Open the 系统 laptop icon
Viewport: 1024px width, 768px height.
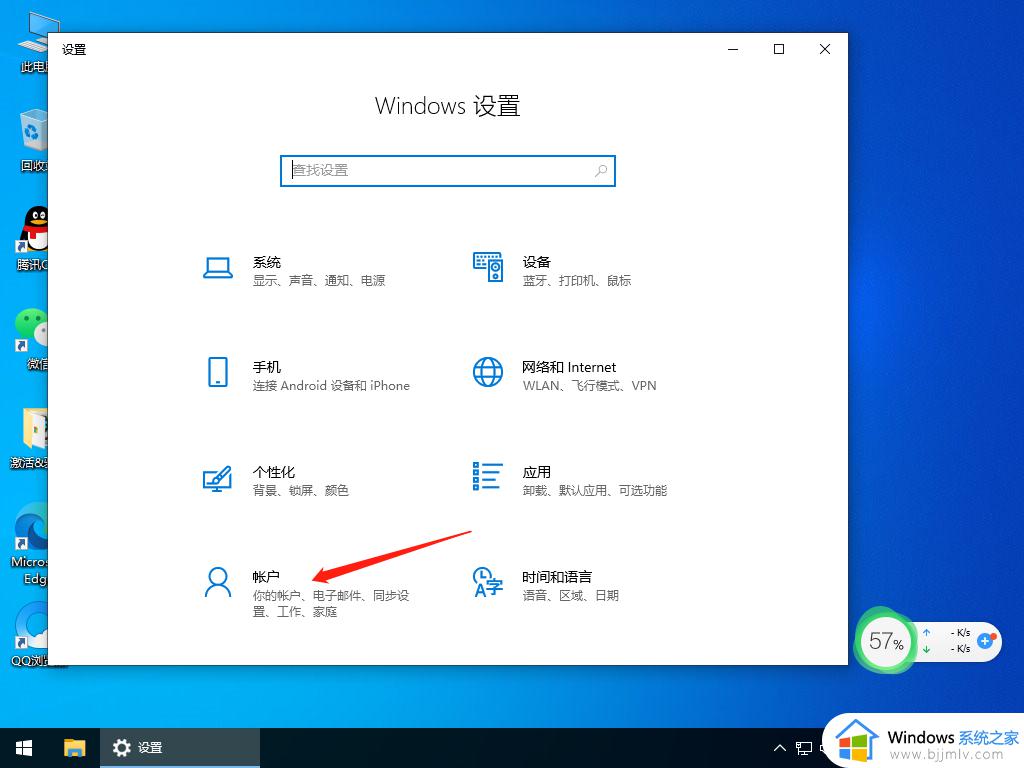217,268
